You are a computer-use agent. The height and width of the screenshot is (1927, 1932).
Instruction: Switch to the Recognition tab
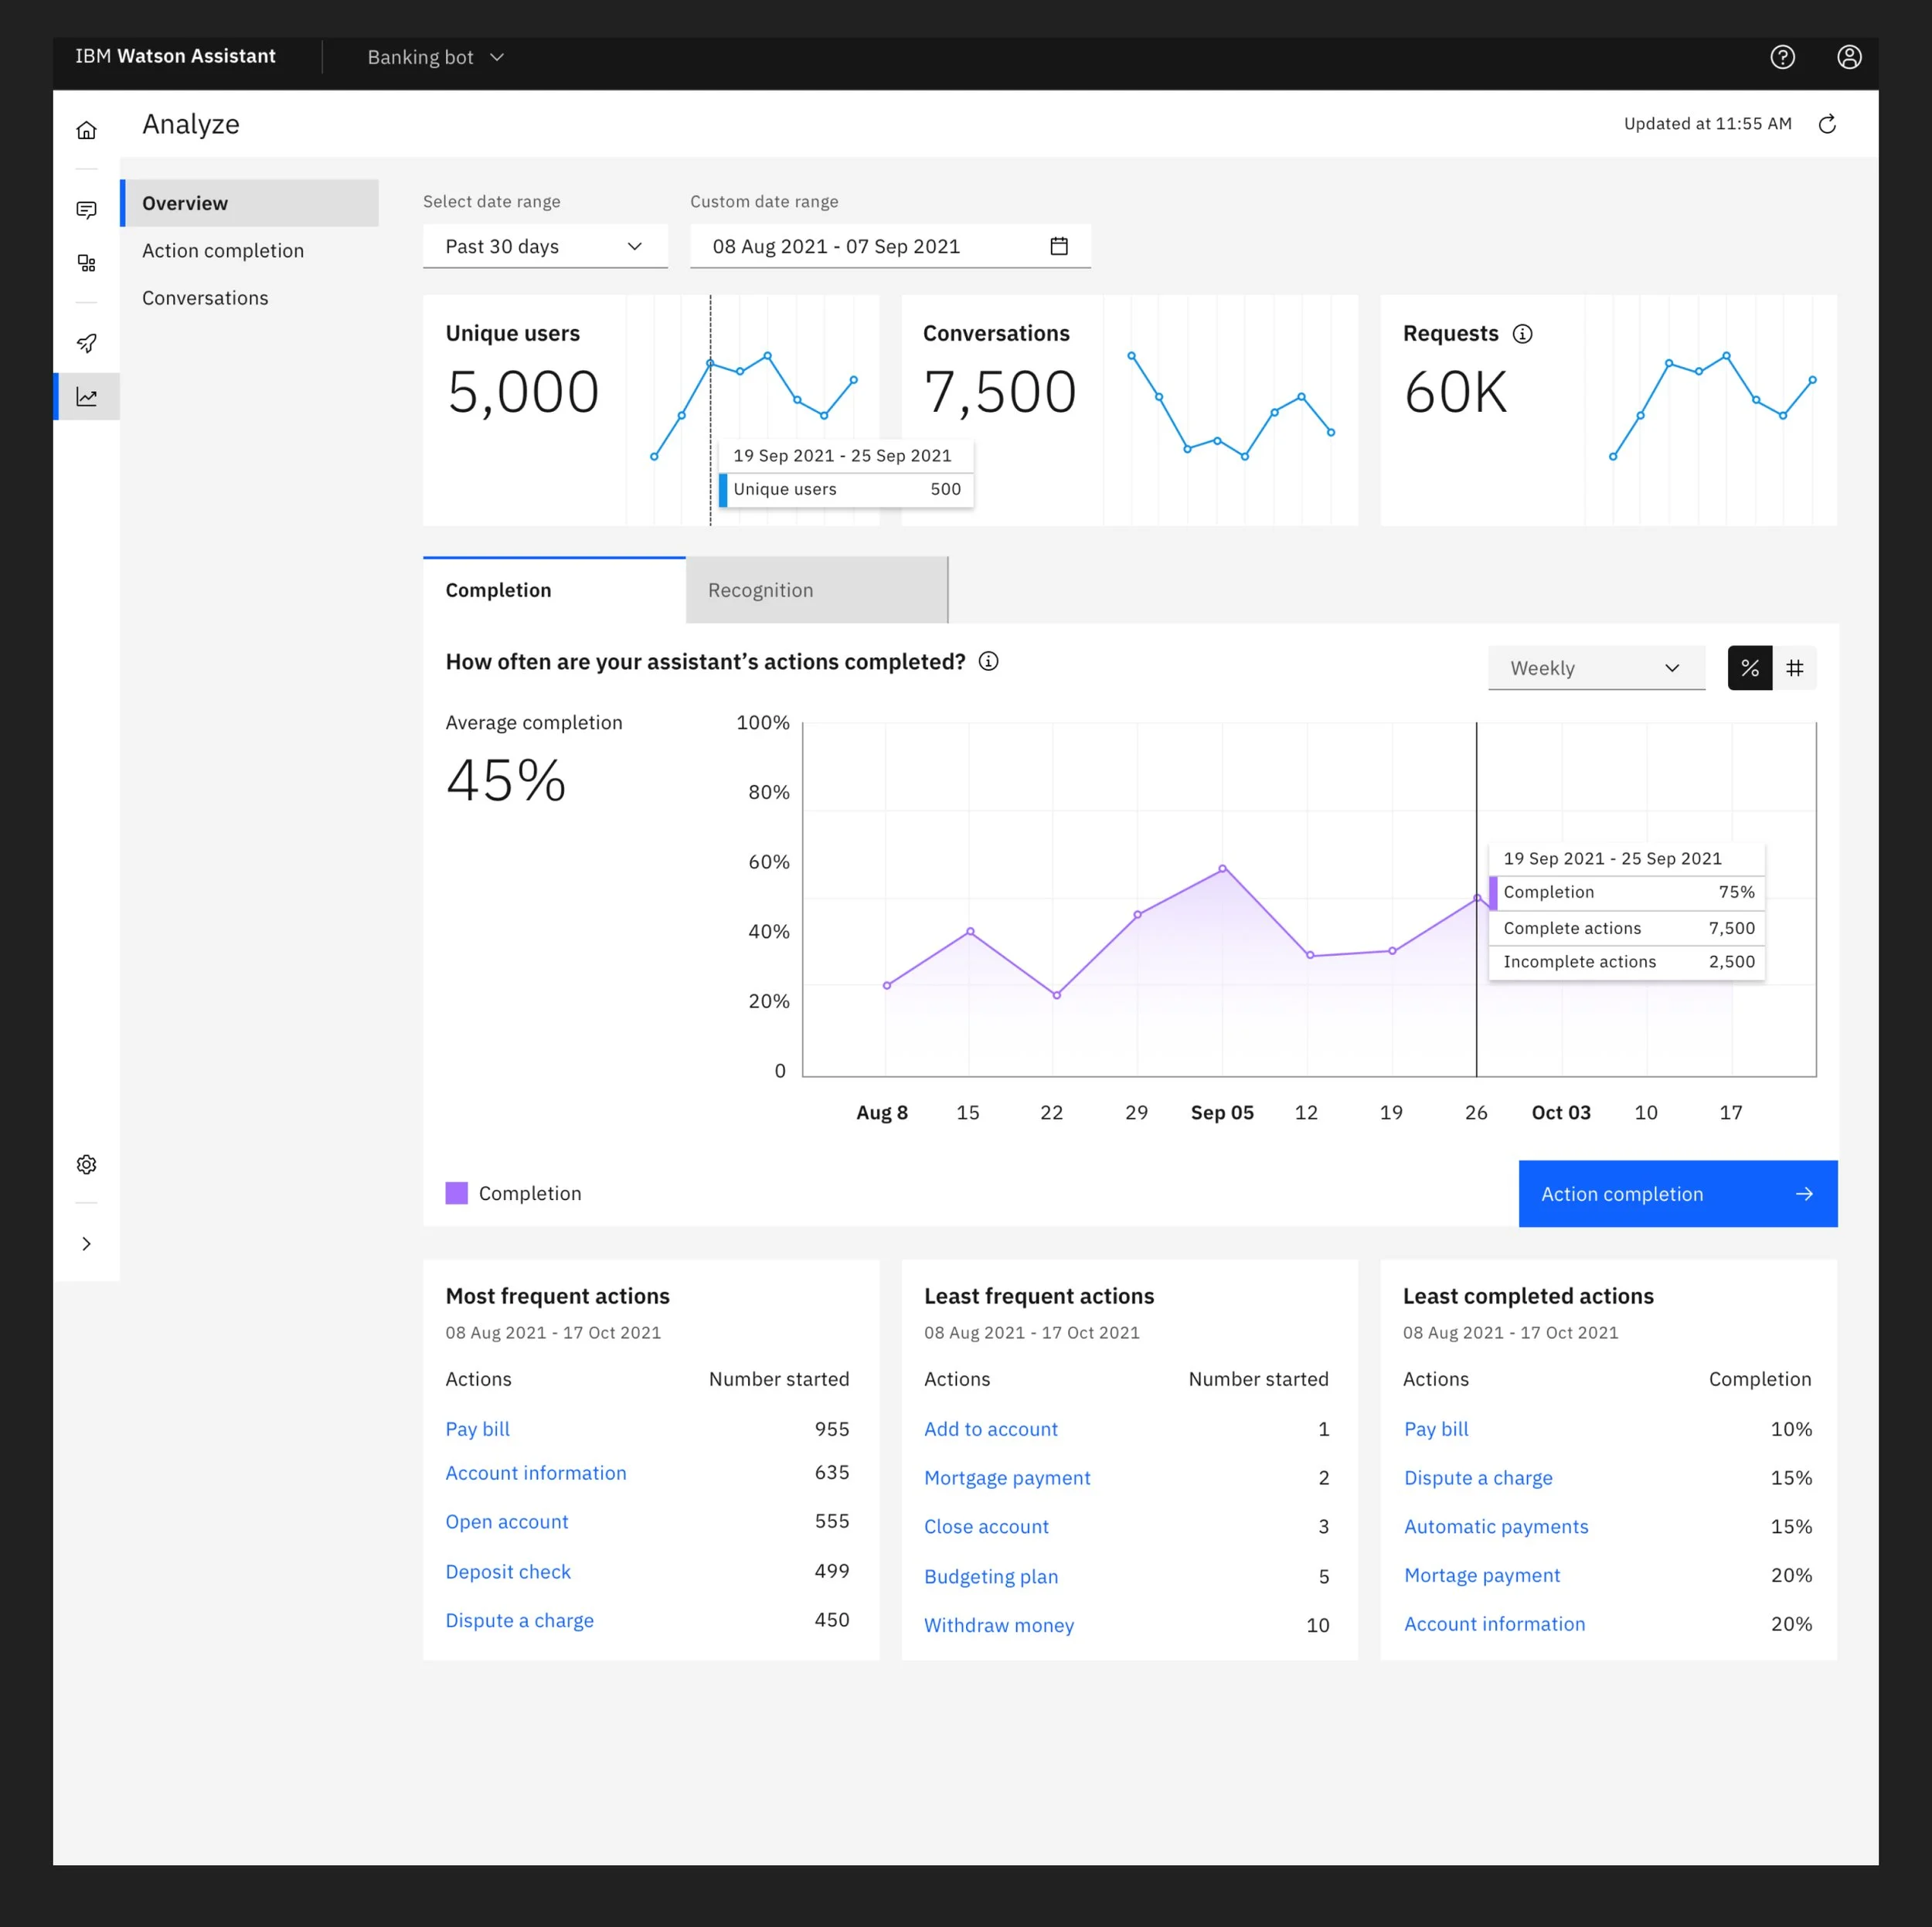[x=815, y=590]
